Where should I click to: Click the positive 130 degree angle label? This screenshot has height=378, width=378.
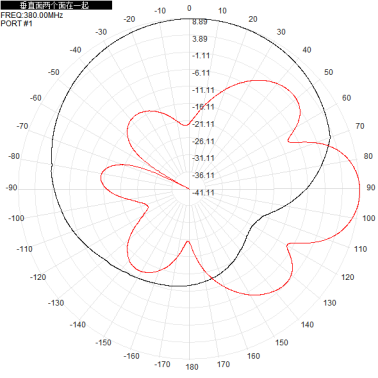pyautogui.click(x=330, y=303)
